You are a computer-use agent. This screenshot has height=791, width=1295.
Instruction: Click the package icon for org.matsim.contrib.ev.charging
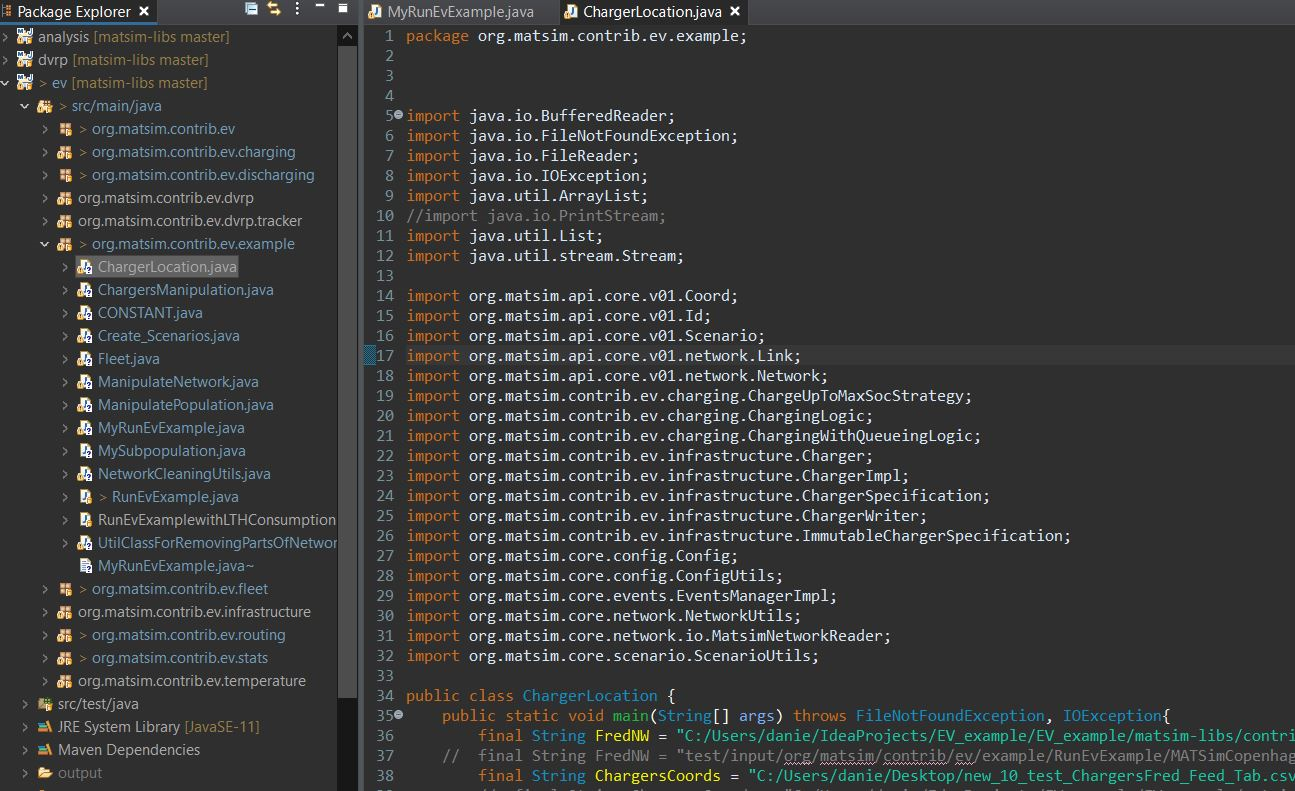point(65,152)
